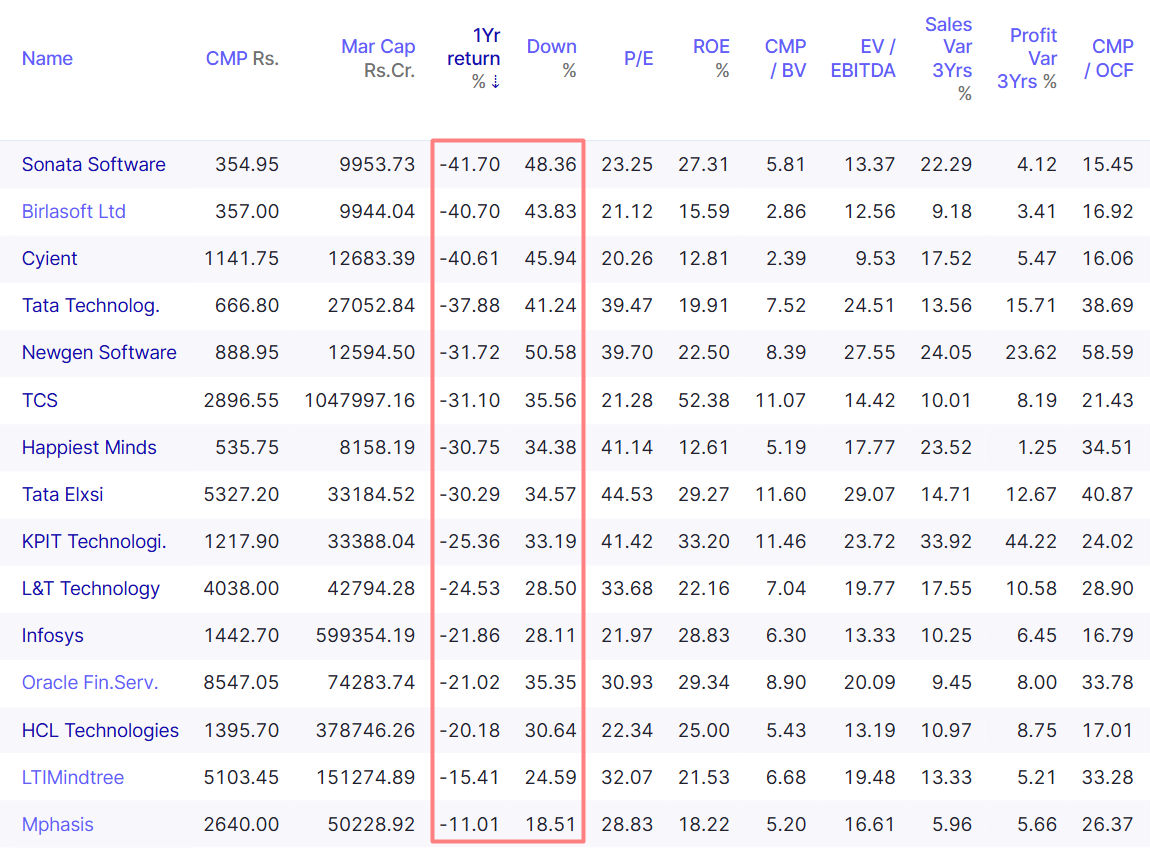Viewport: 1150px width, 855px height.
Task: Open Birlasoft Ltd company link
Action: click(x=74, y=211)
